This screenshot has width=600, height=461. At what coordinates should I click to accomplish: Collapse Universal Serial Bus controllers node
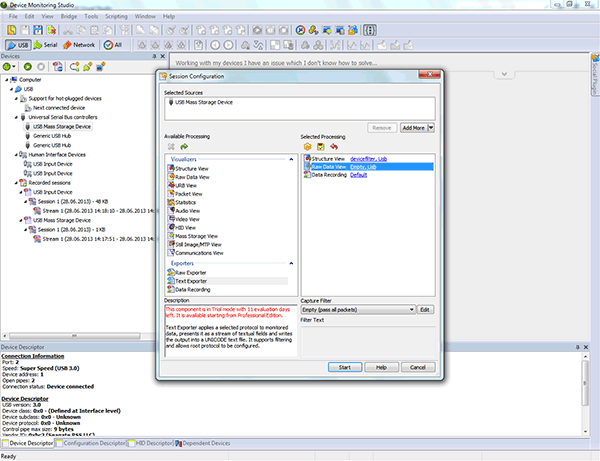[16, 117]
